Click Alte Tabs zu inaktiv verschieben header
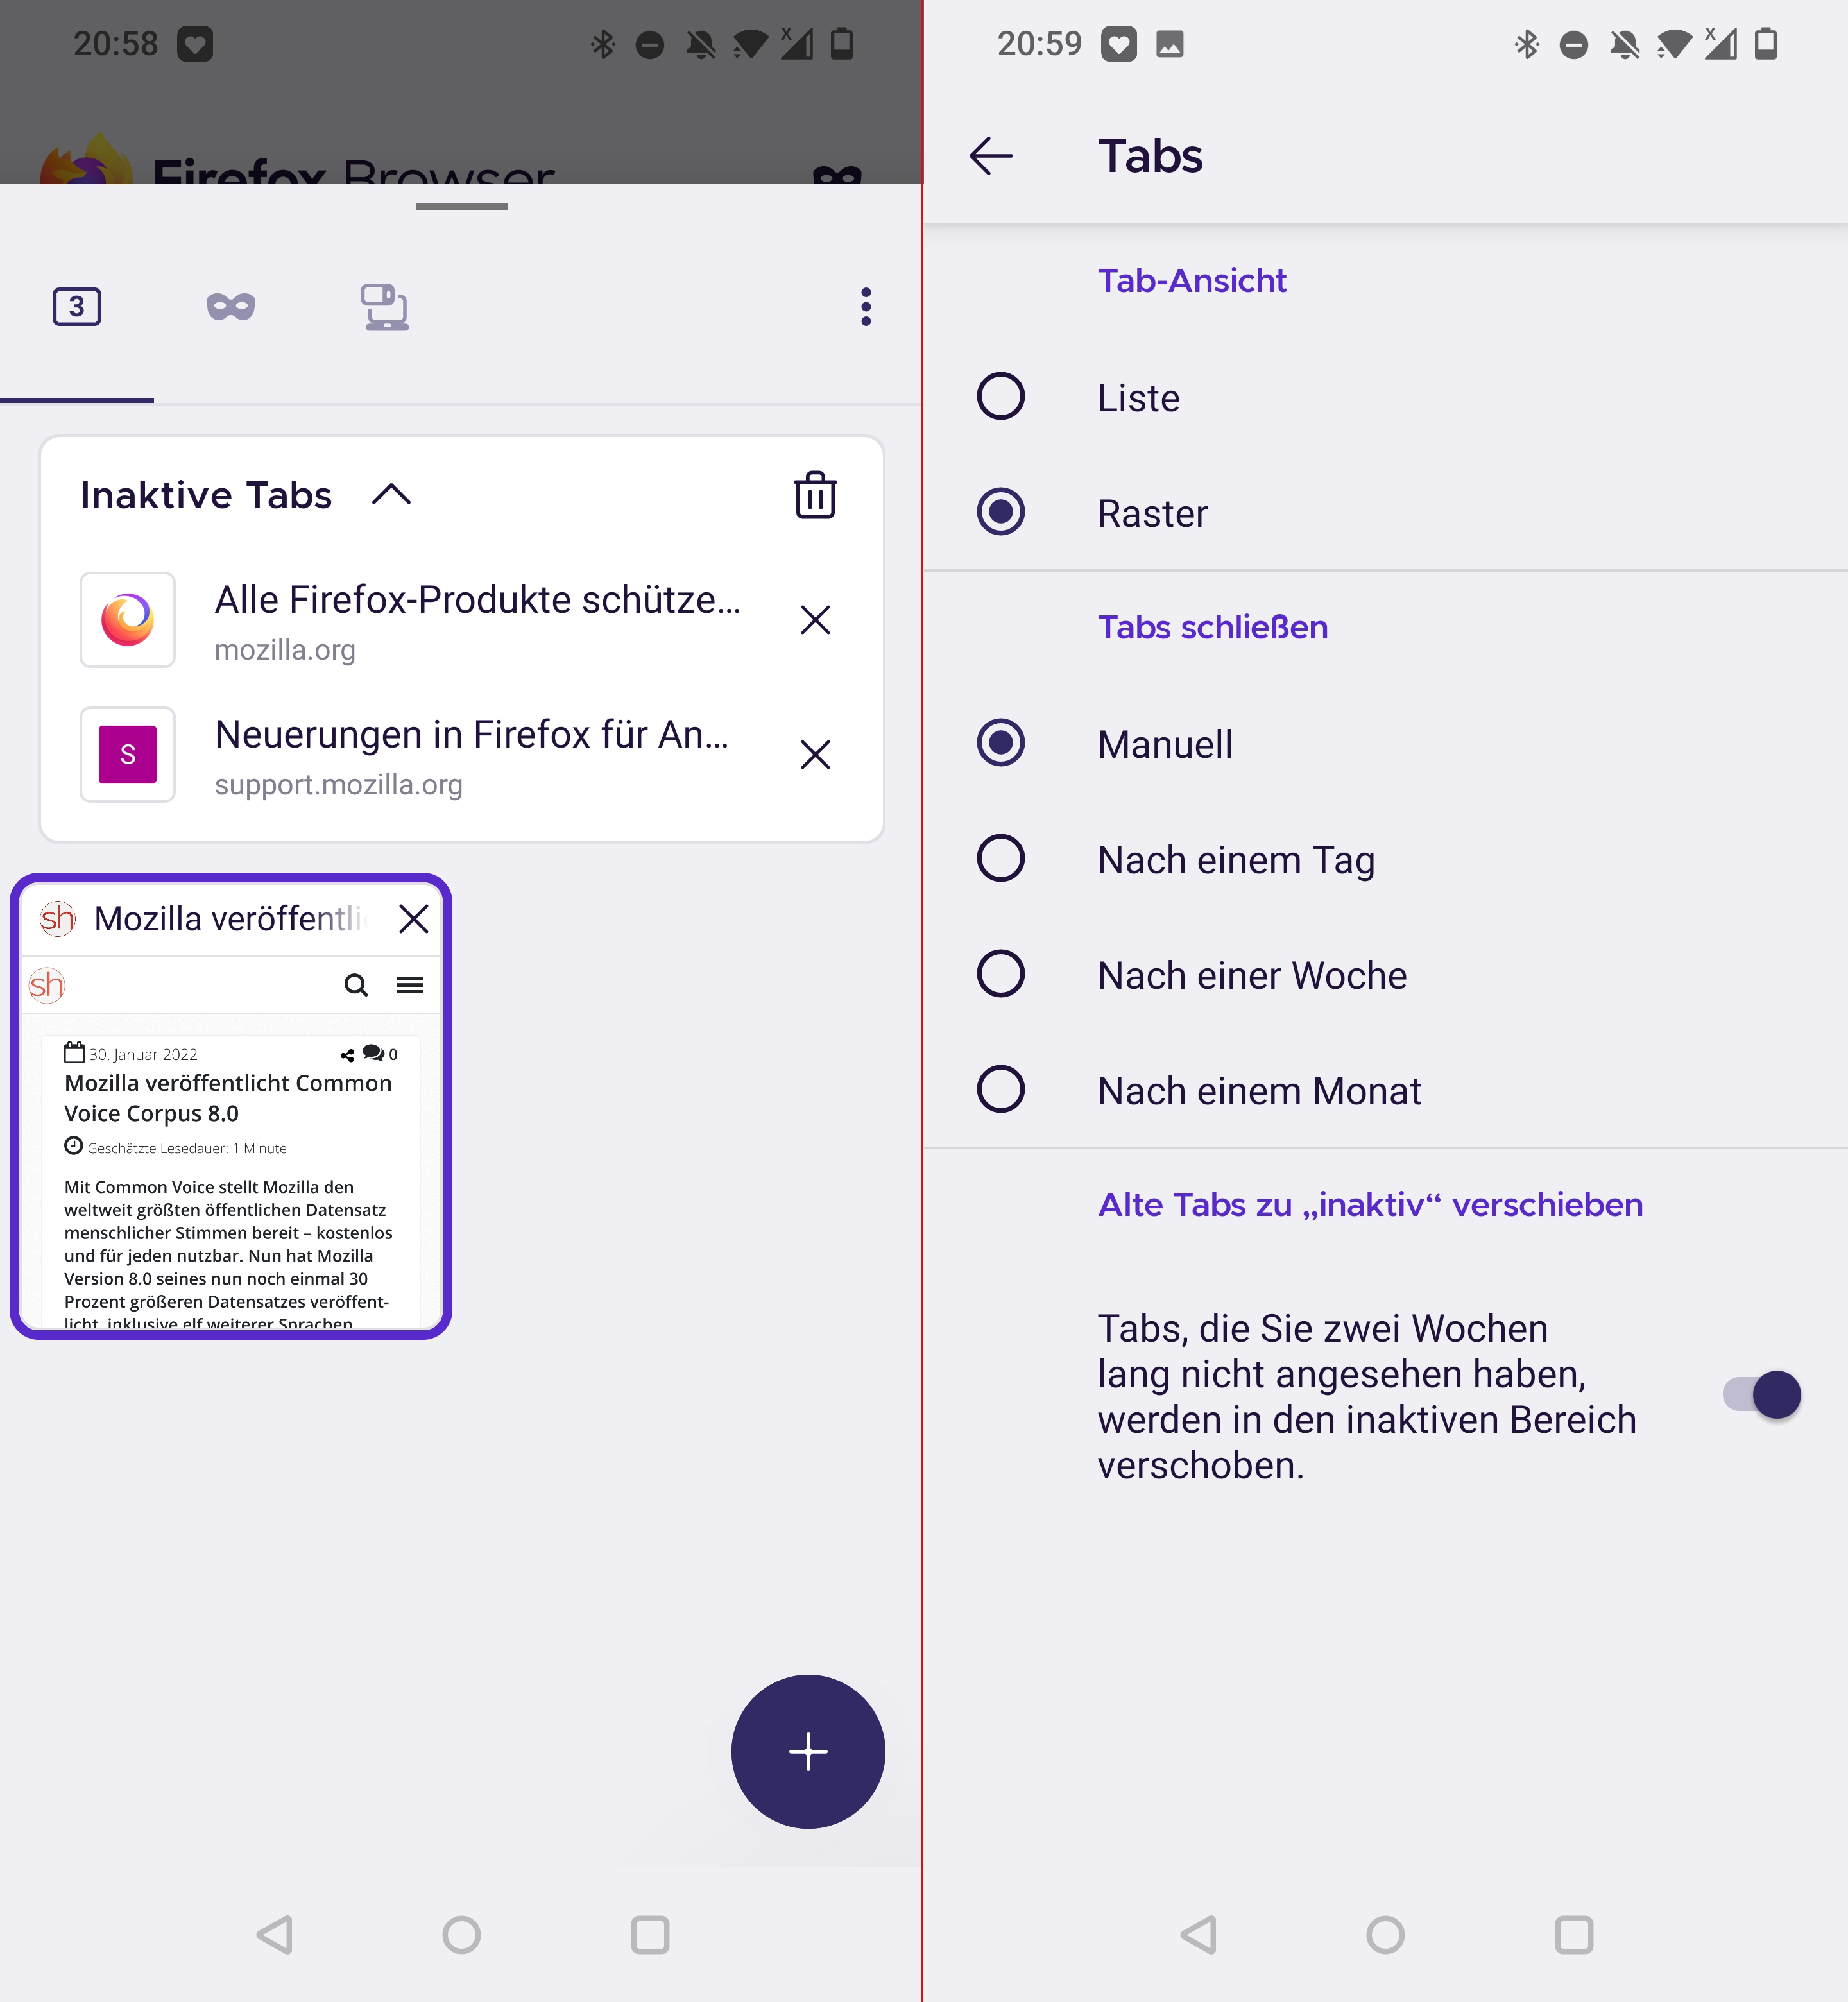1848x2002 pixels. [1370, 1205]
